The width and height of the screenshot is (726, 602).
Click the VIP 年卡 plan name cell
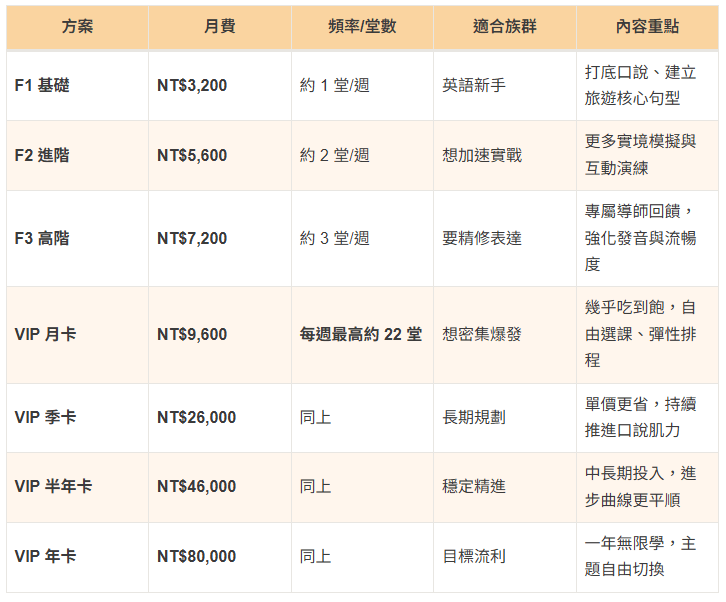46,557
